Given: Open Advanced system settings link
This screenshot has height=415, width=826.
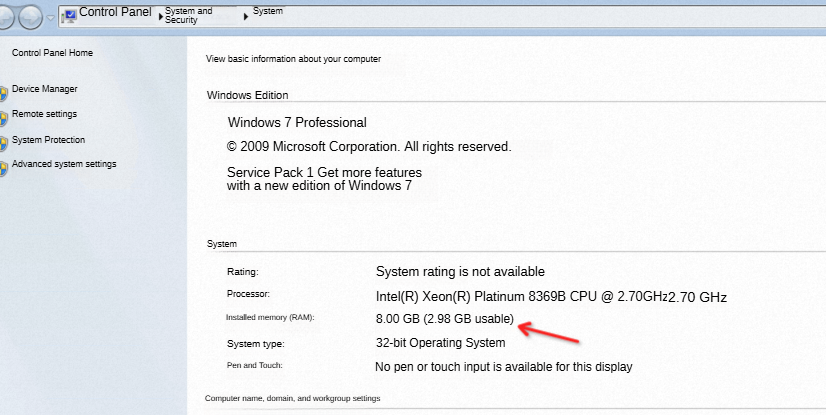Looking at the screenshot, I should tap(64, 164).
